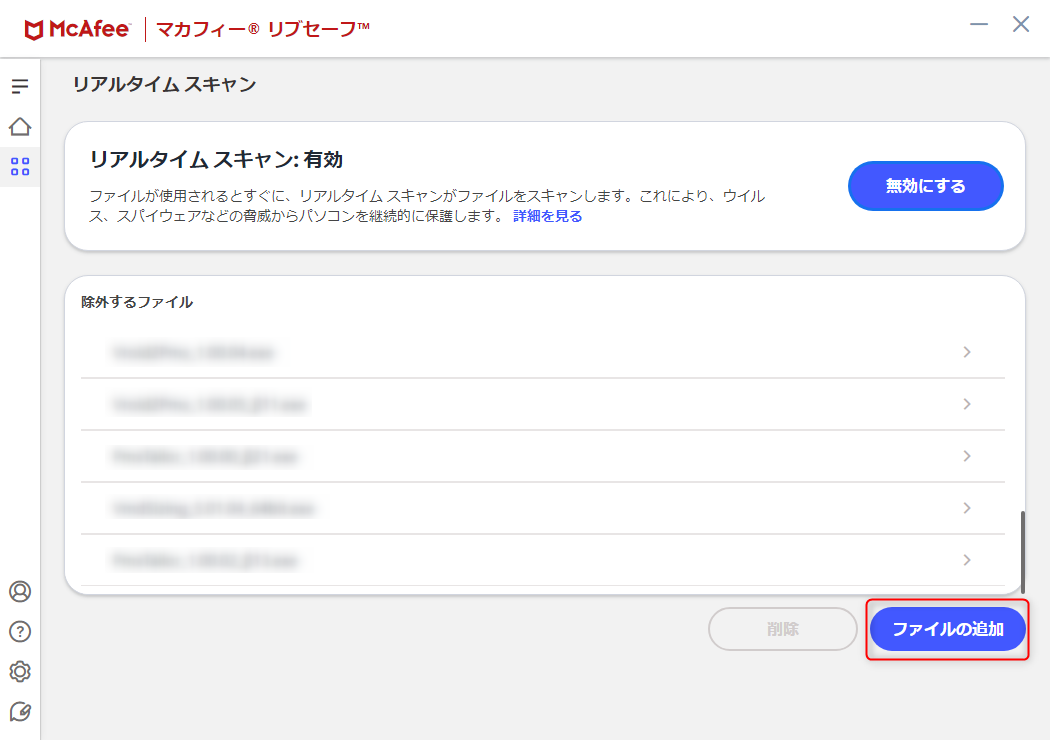Click the ファイルの追加 button
Screen dimensions: 1050x740
(948, 630)
